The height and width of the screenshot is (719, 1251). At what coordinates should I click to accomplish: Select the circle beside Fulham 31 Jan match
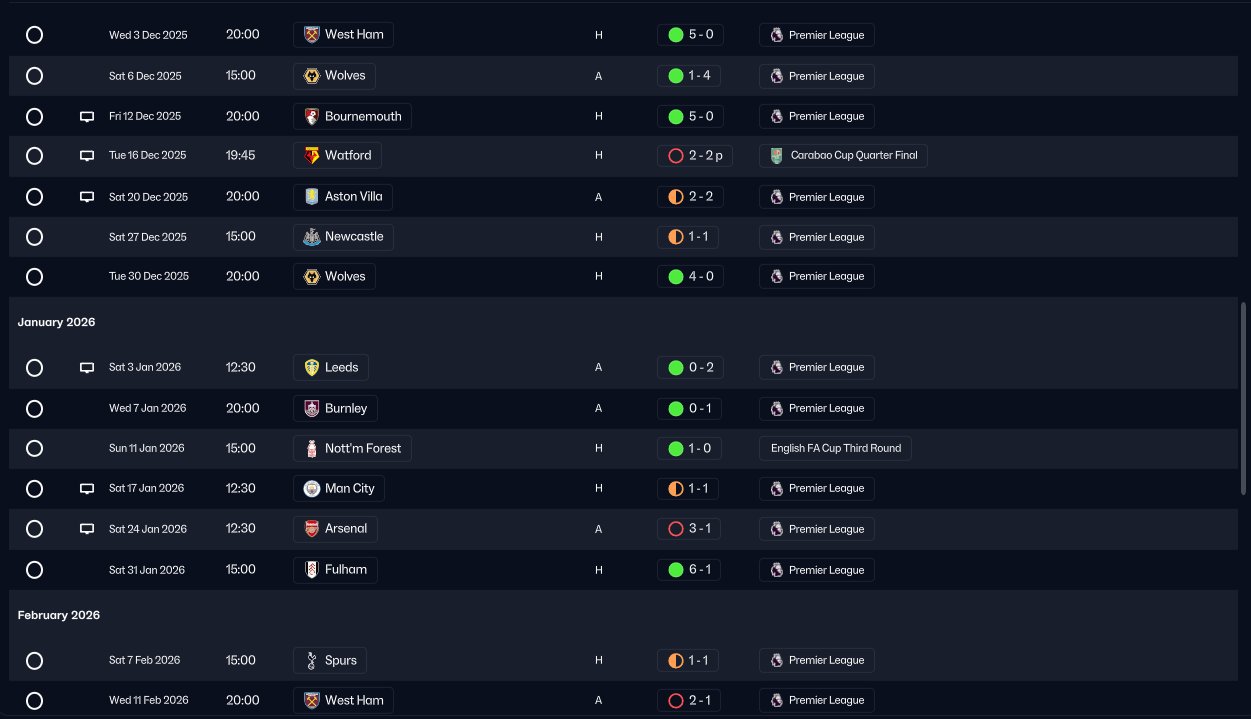pyautogui.click(x=34, y=570)
